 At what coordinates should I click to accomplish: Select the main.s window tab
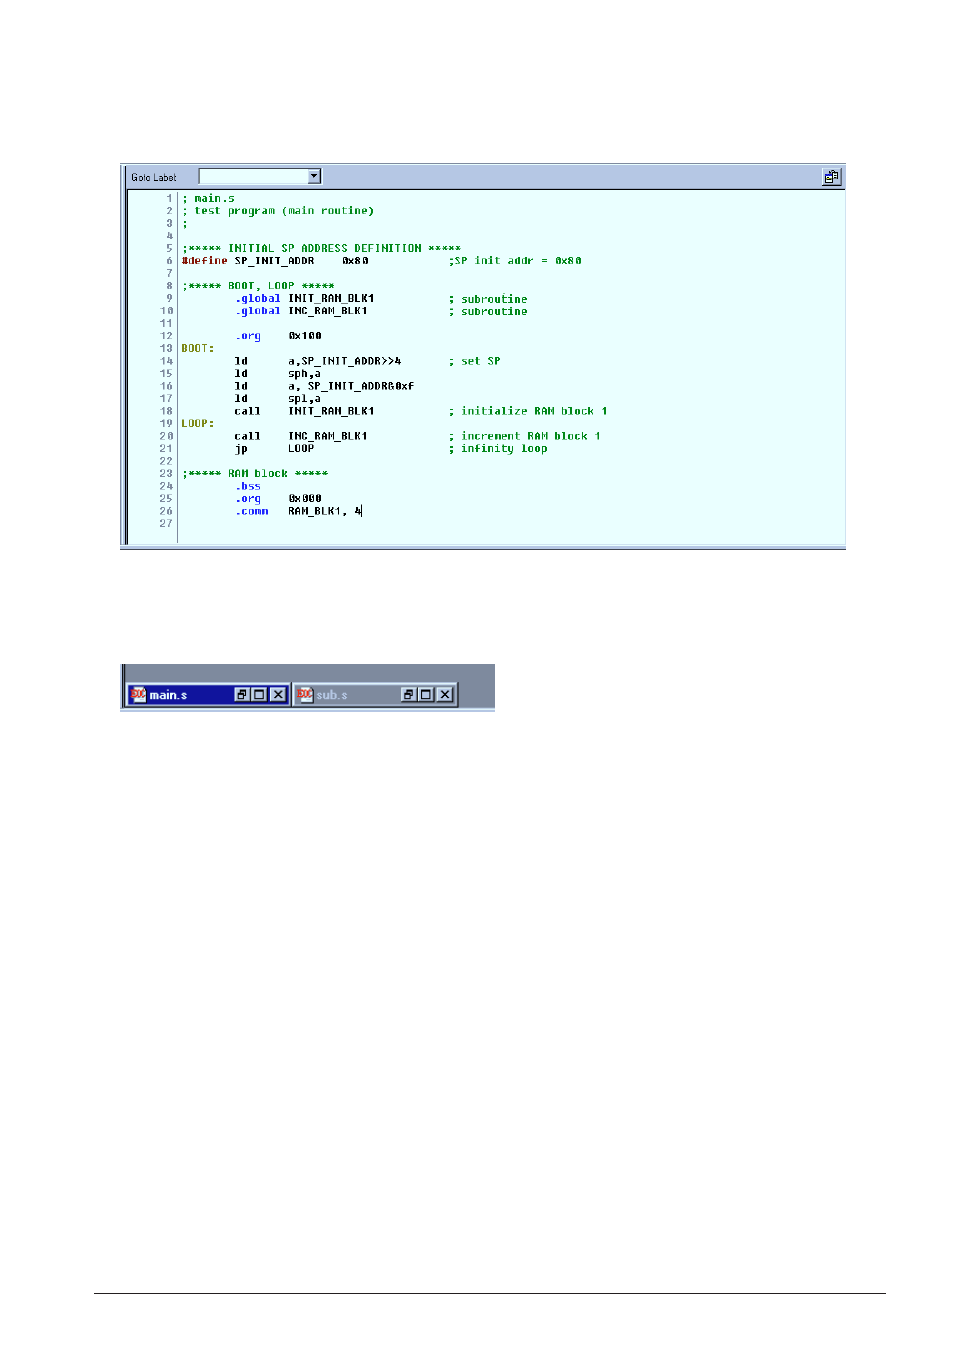coord(207,695)
